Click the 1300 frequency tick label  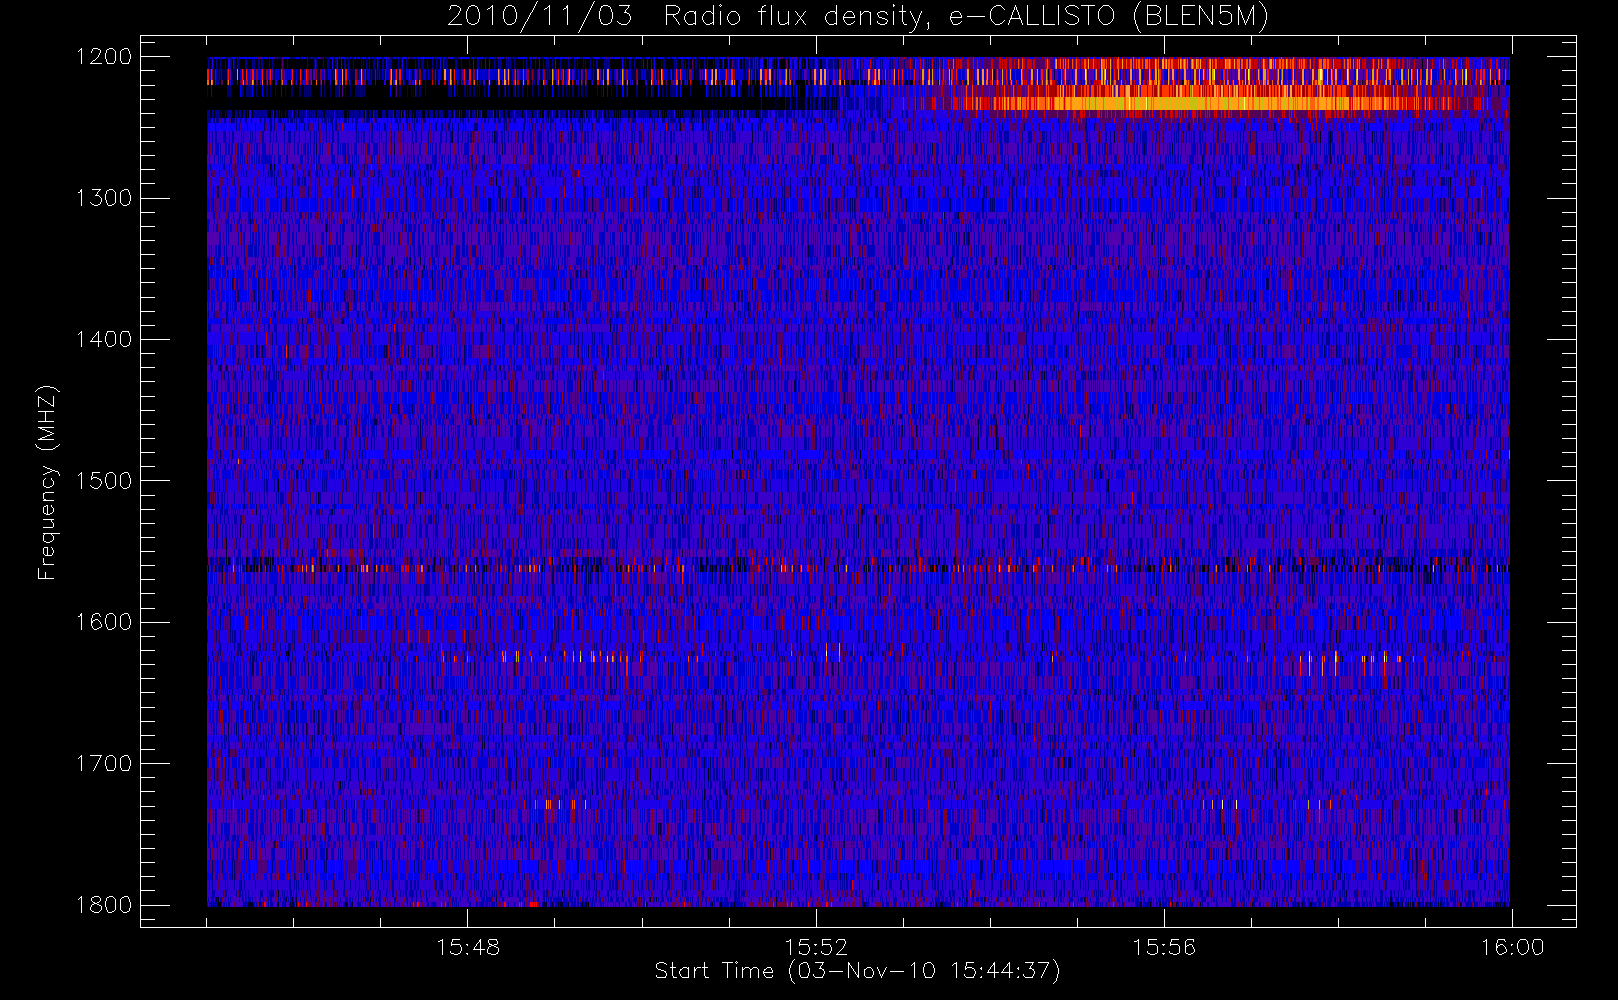click(104, 198)
